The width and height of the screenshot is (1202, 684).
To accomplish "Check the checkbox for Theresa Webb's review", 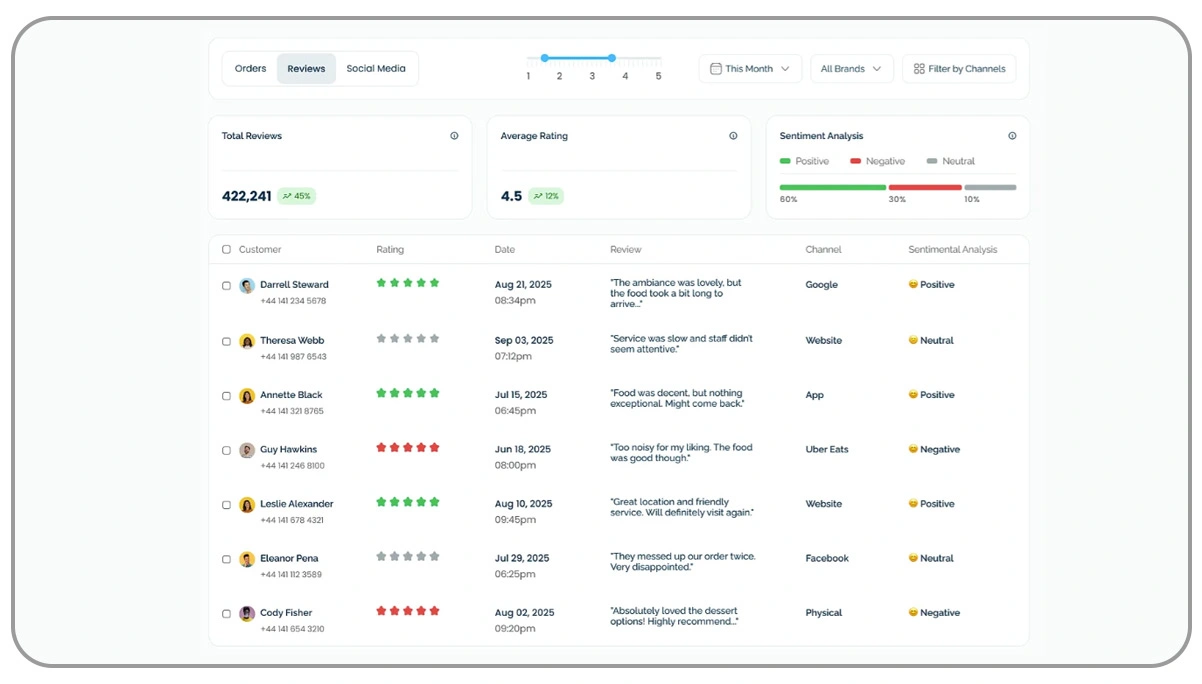I will point(226,340).
